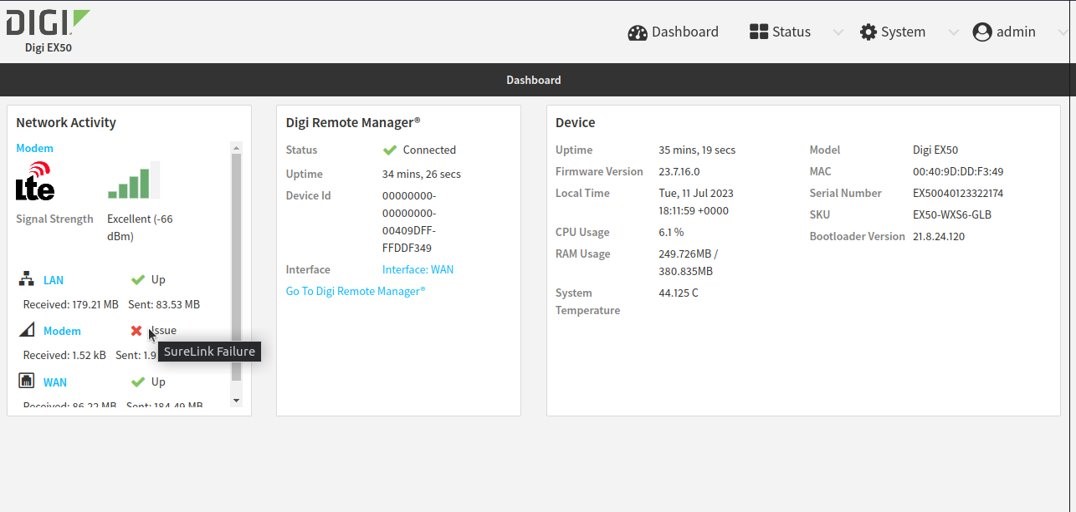Click the green check next to WAN Up
Screen dimensions: 1076x512
(x=137, y=382)
